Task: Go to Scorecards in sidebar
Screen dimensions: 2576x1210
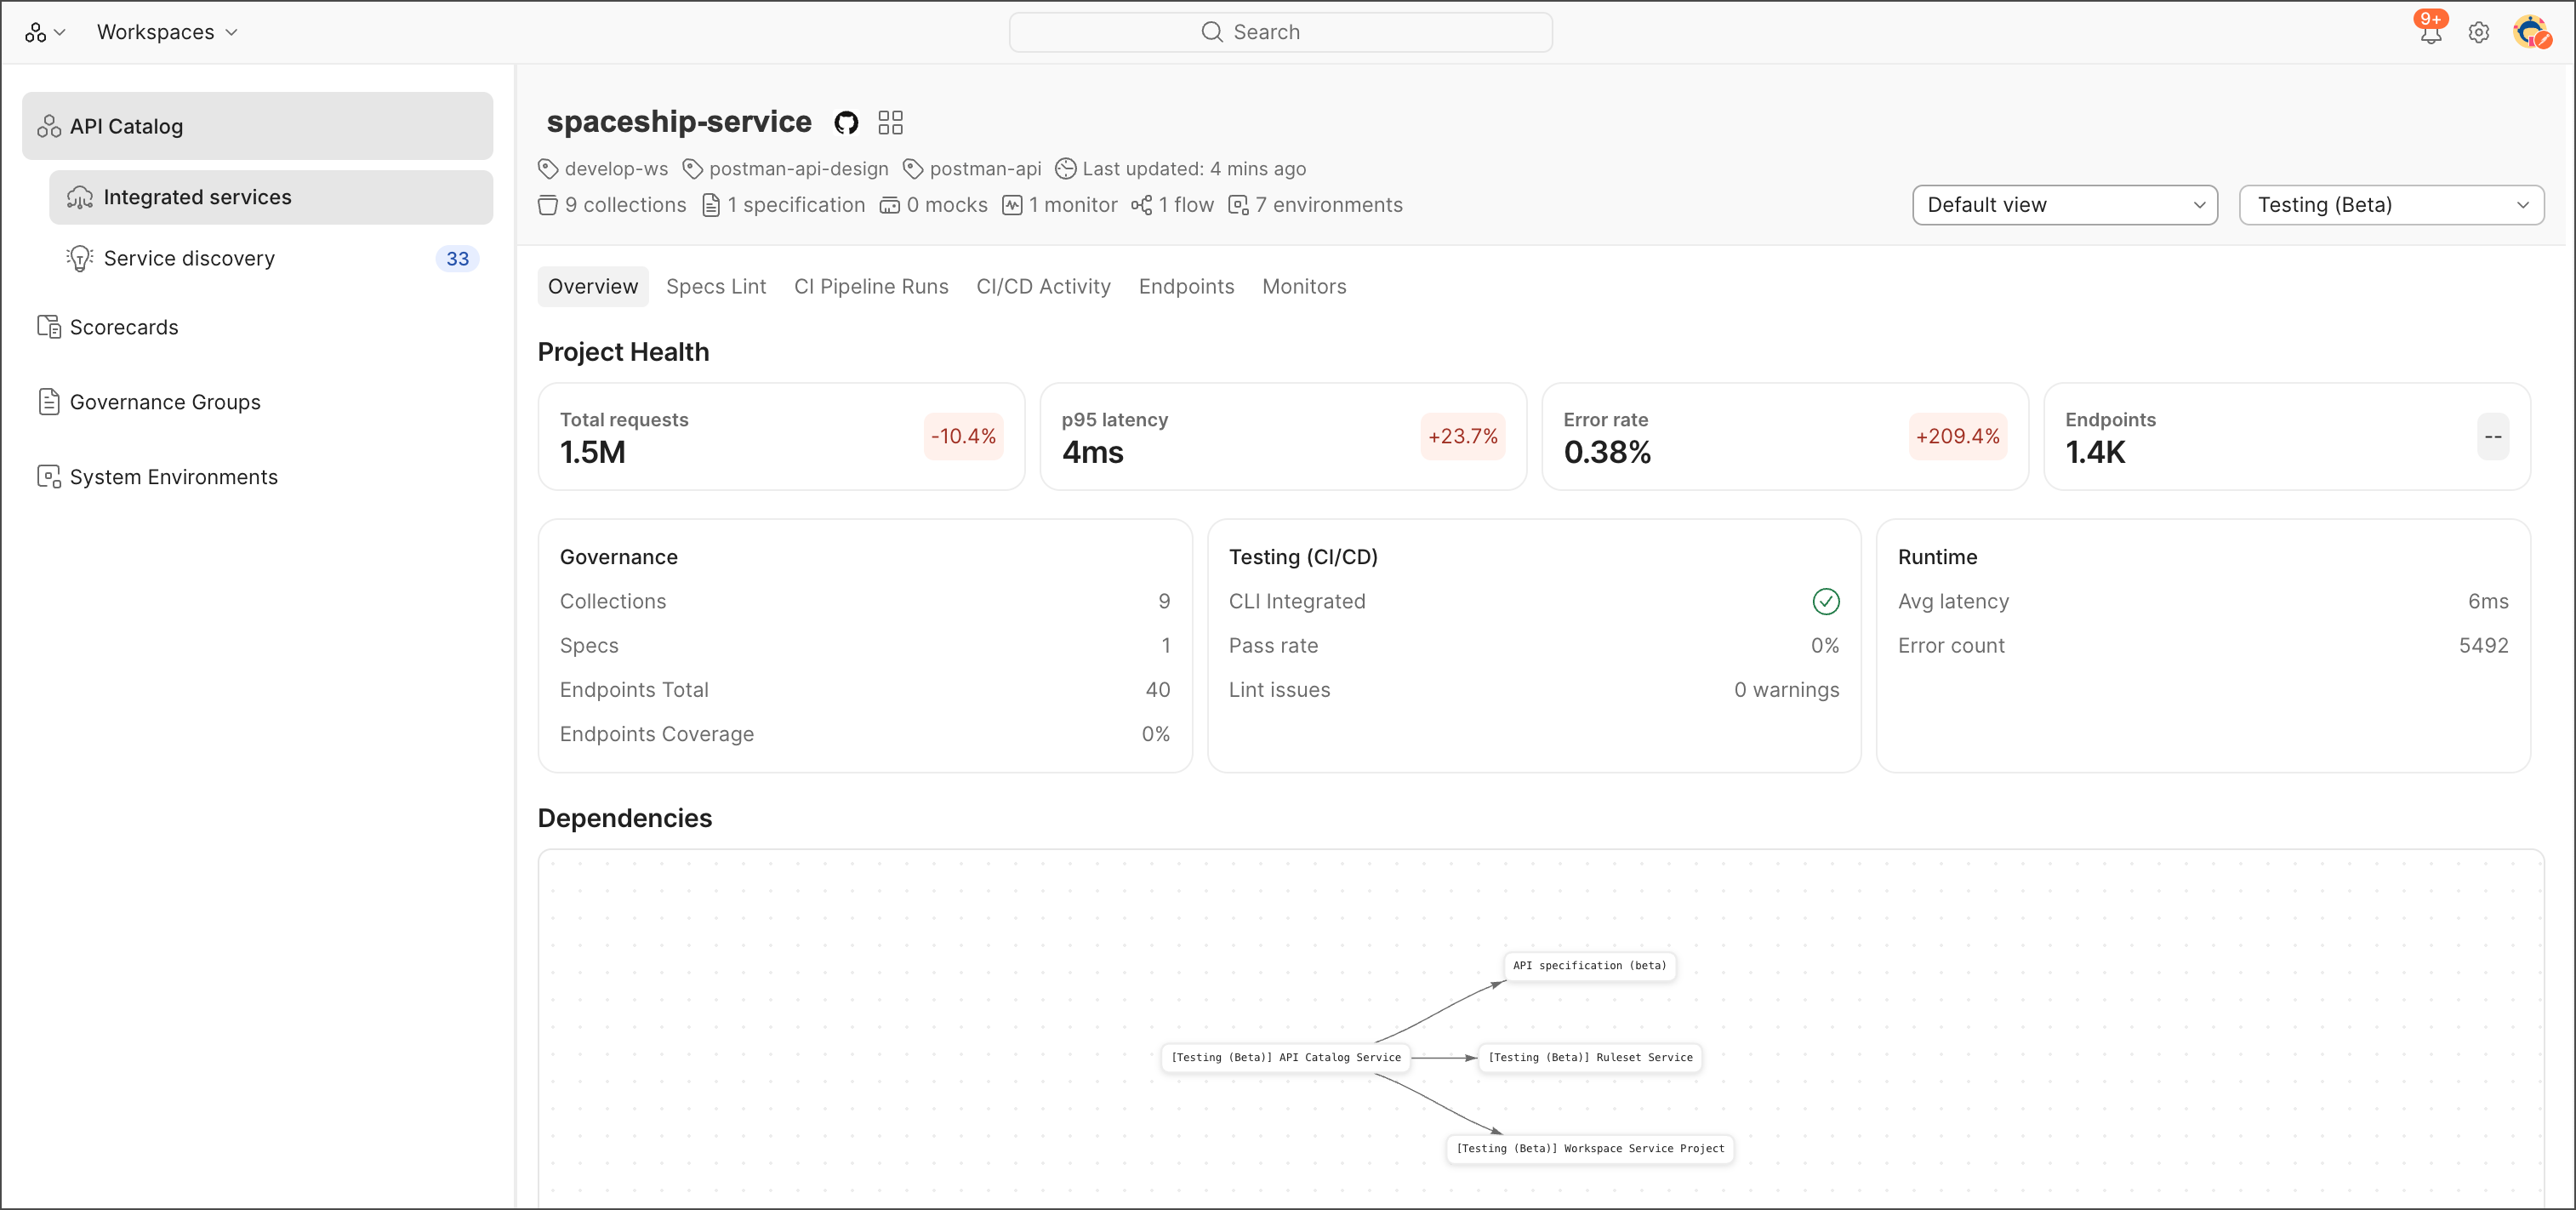Action: 124,327
